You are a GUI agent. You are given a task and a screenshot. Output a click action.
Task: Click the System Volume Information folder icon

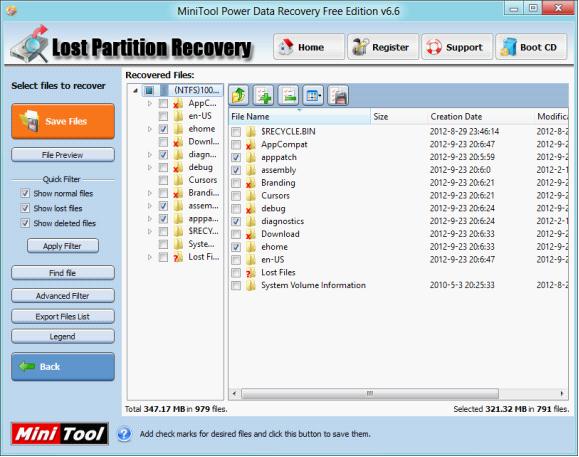(x=251, y=285)
